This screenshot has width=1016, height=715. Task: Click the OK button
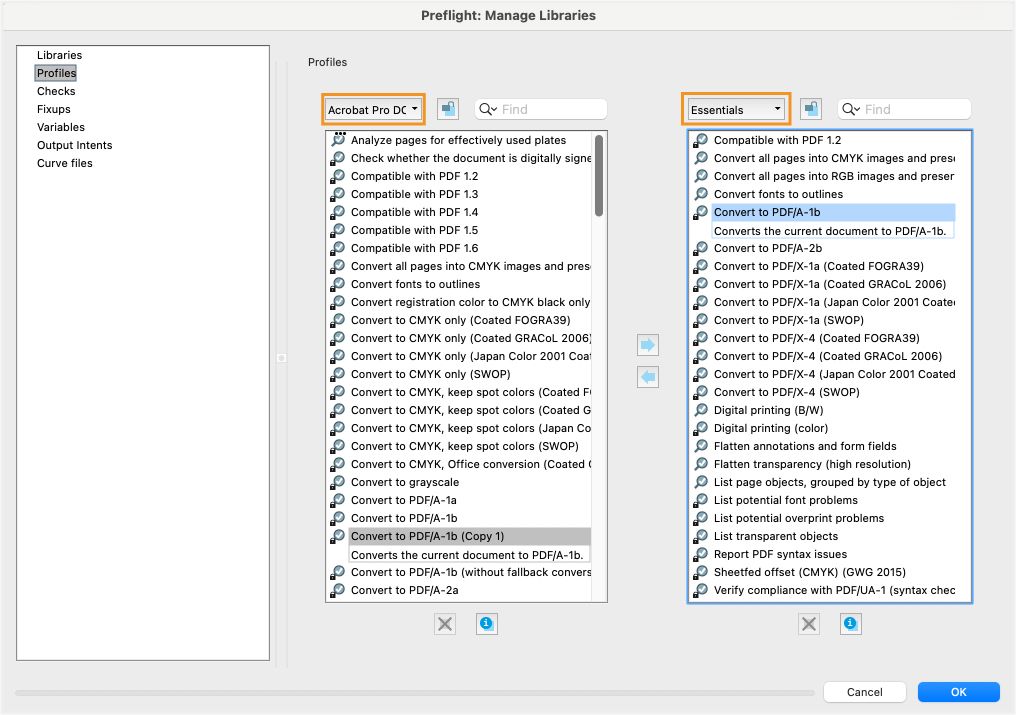[957, 692]
